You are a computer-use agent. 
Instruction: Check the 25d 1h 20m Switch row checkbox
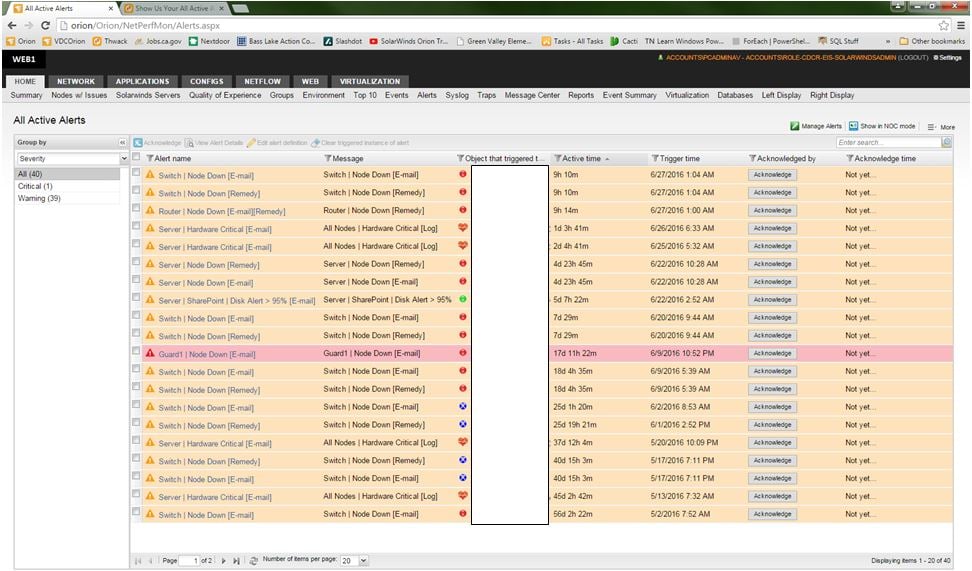coord(136,405)
